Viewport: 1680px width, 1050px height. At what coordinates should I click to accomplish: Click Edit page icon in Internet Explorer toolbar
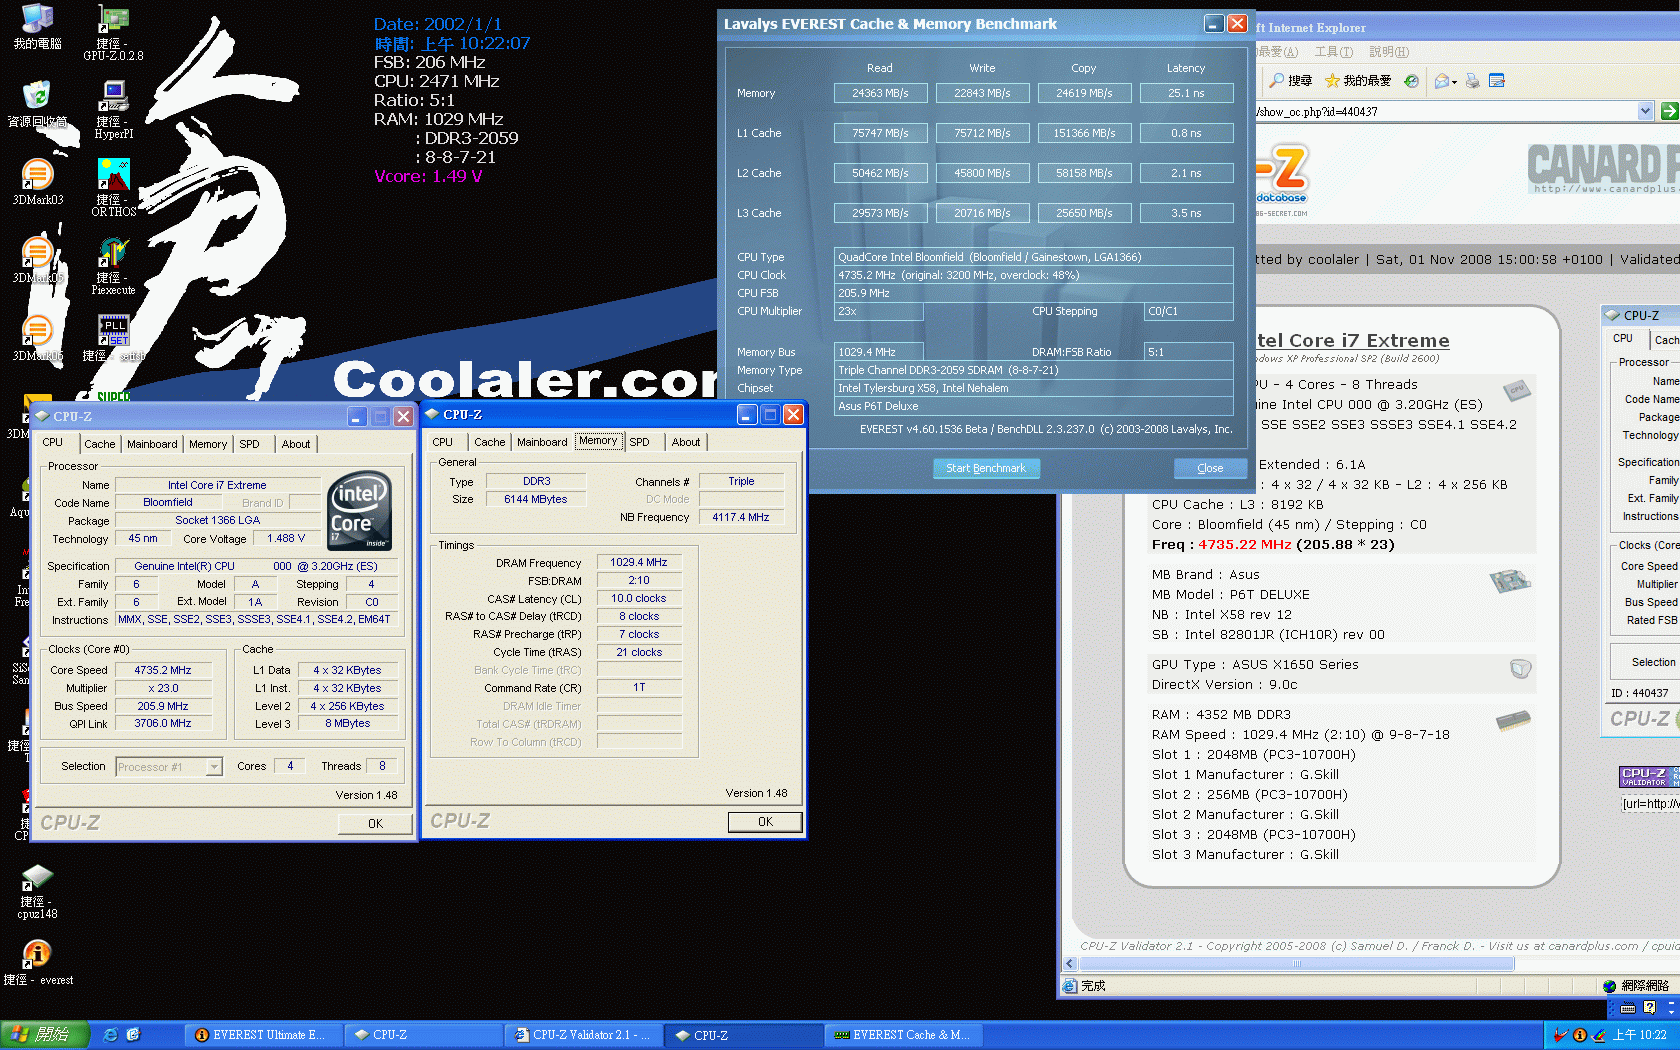point(1497,81)
